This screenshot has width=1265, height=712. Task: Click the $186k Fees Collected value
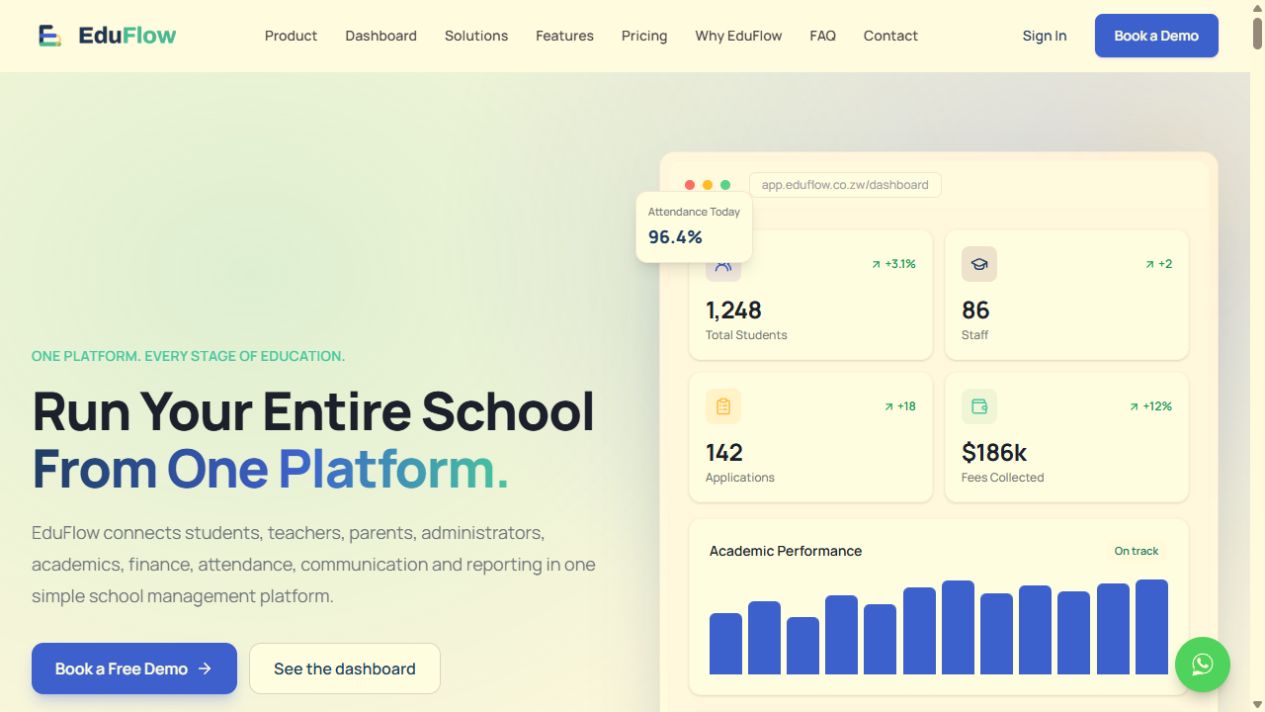pos(994,452)
